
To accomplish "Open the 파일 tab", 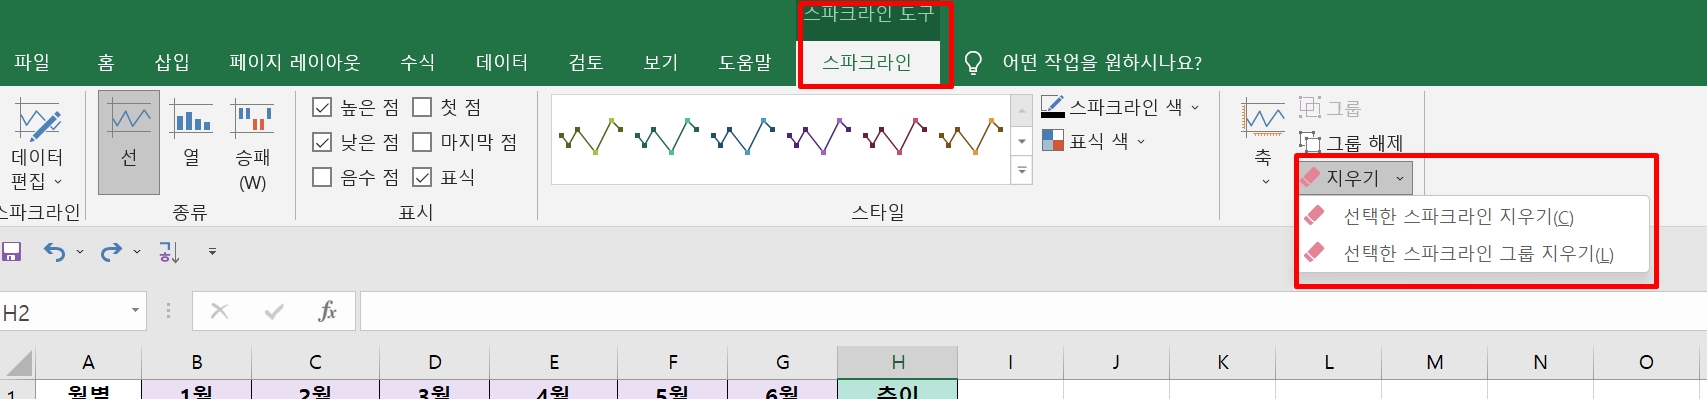I will pyautogui.click(x=32, y=62).
